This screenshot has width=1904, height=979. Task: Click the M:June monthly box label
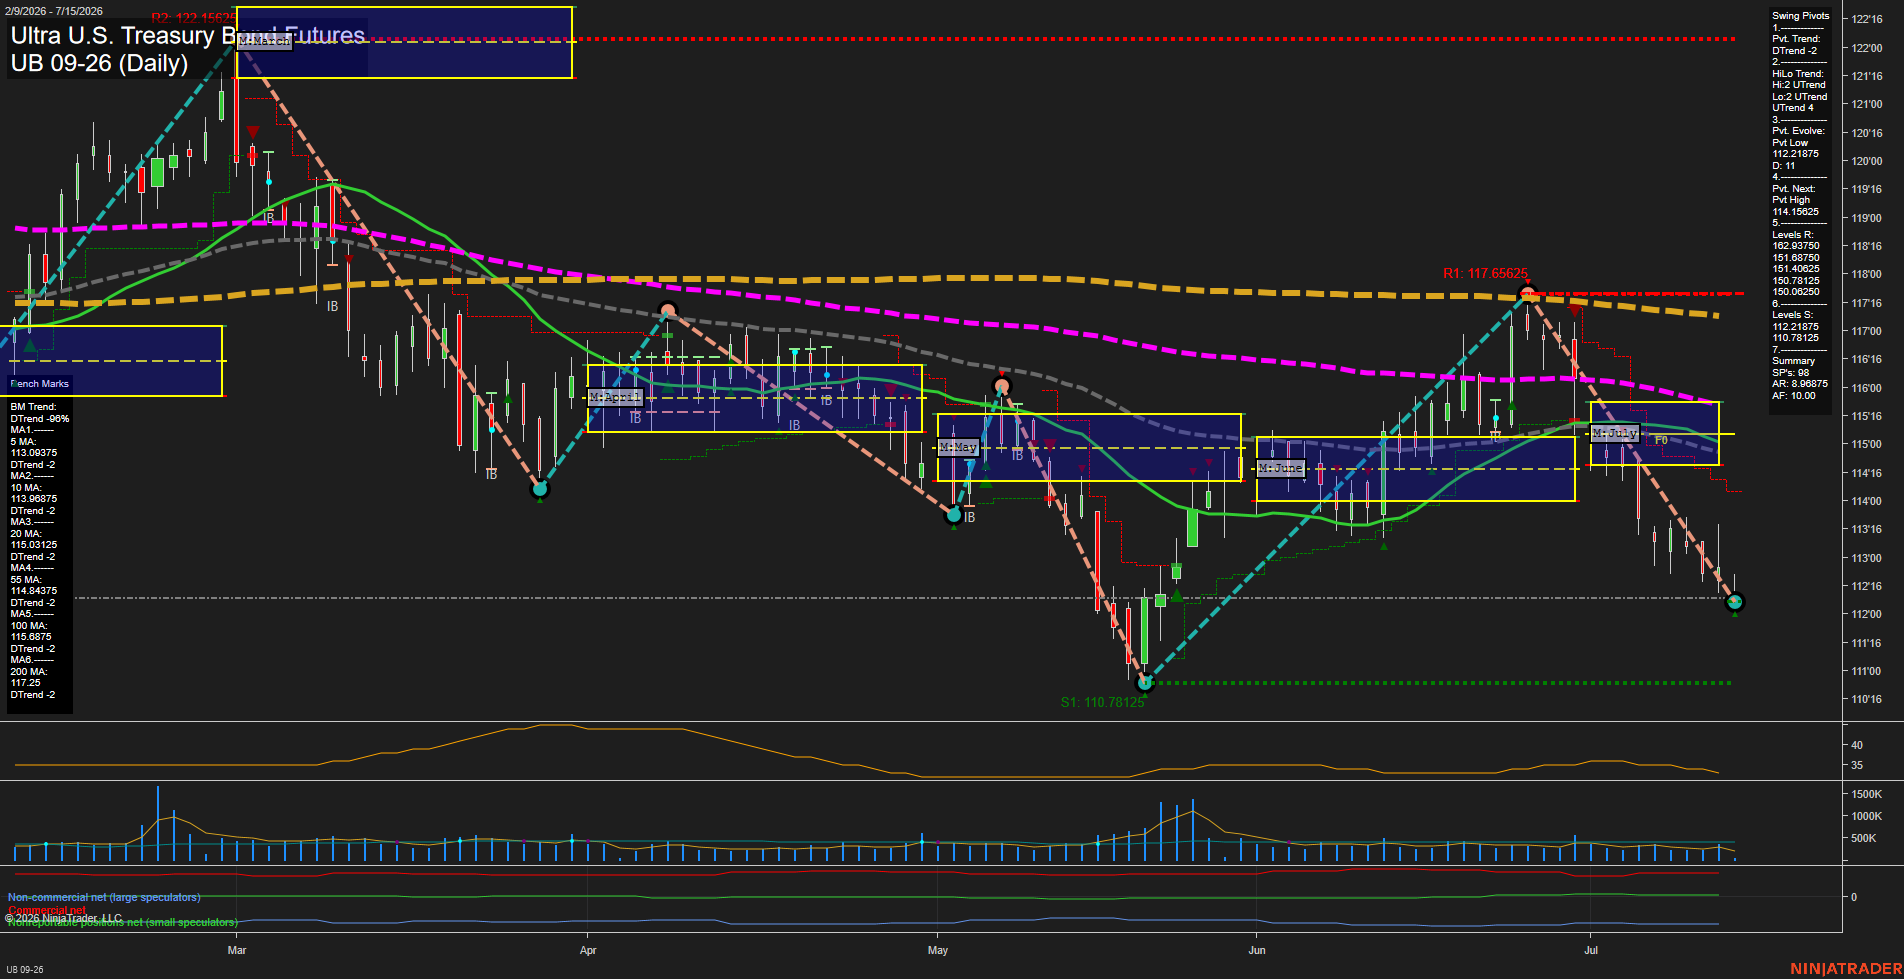(x=1281, y=468)
